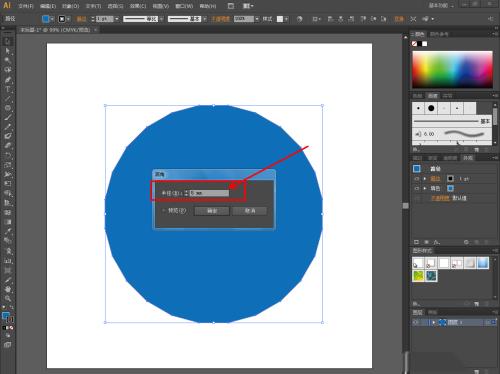Screen dimensions: 500x374
Task: Open the Type menu
Action: (93, 6)
